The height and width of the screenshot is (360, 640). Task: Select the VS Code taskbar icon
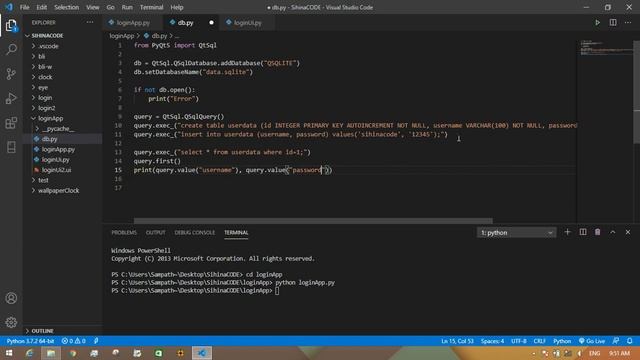pyautogui.click(x=202, y=353)
